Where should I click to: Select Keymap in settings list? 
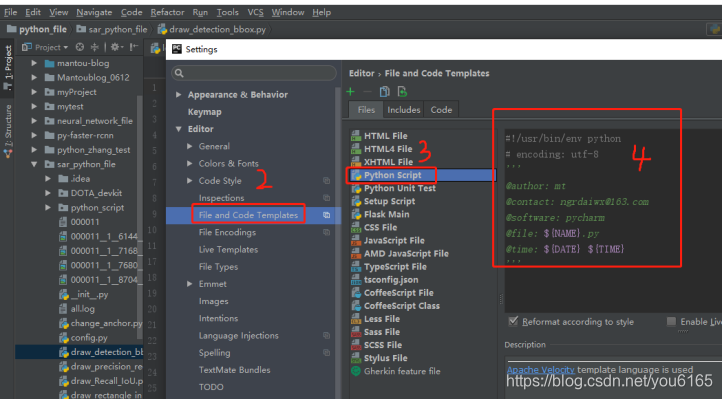click(205, 112)
